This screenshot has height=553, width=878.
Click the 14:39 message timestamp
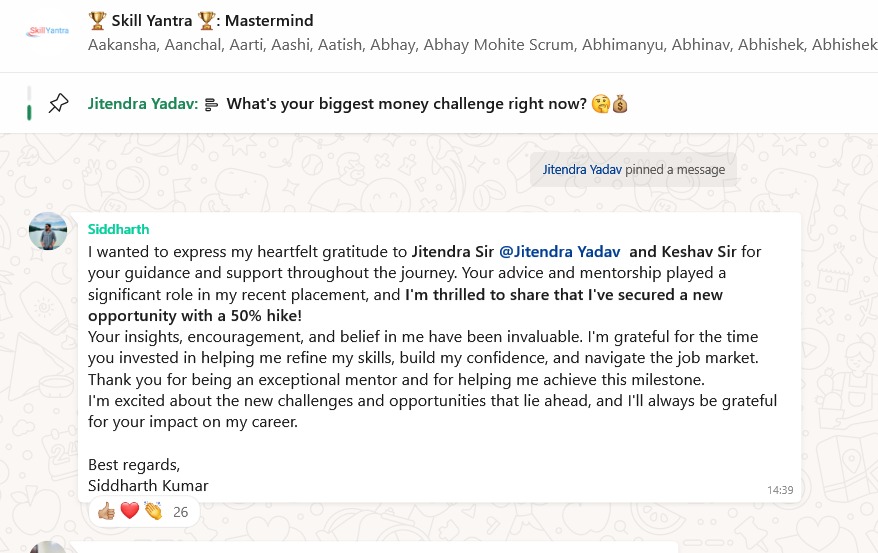click(x=780, y=490)
